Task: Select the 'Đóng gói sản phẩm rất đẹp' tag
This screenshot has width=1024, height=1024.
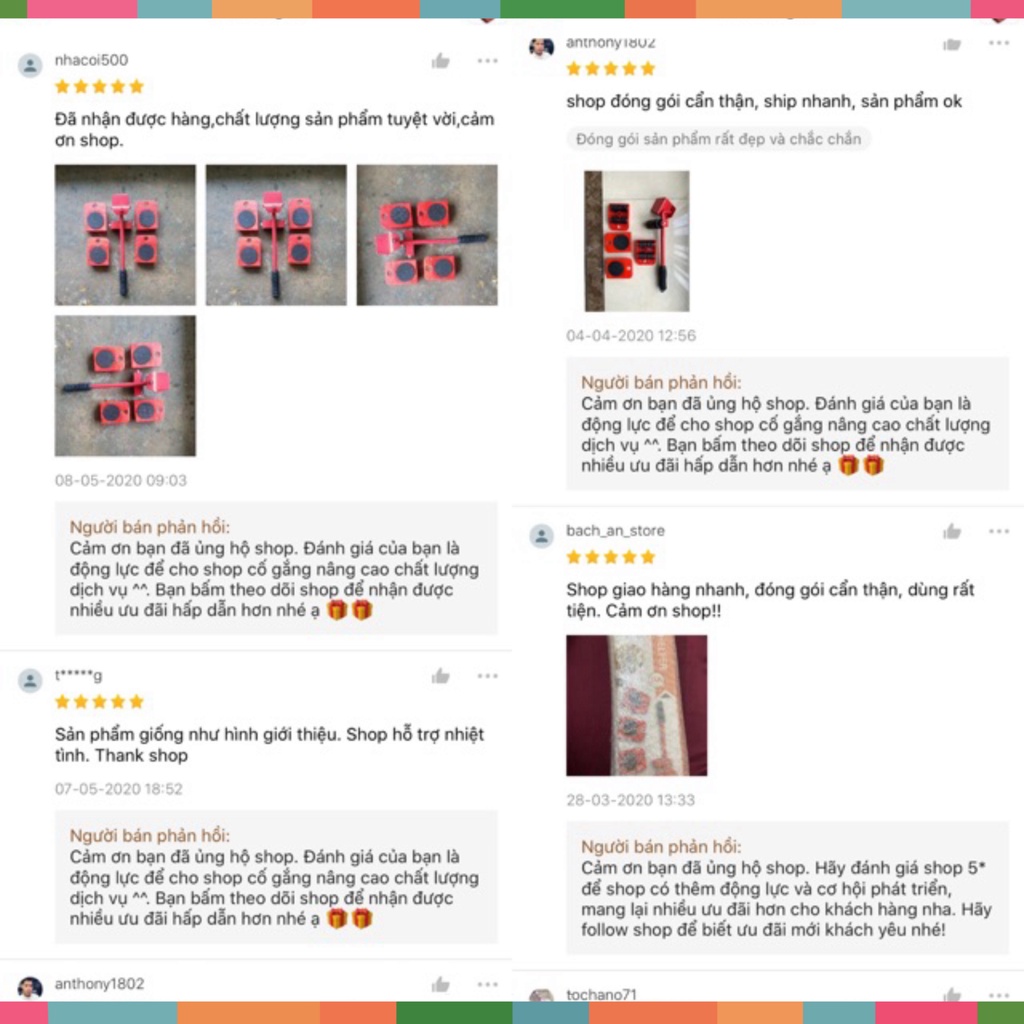Action: tap(718, 138)
